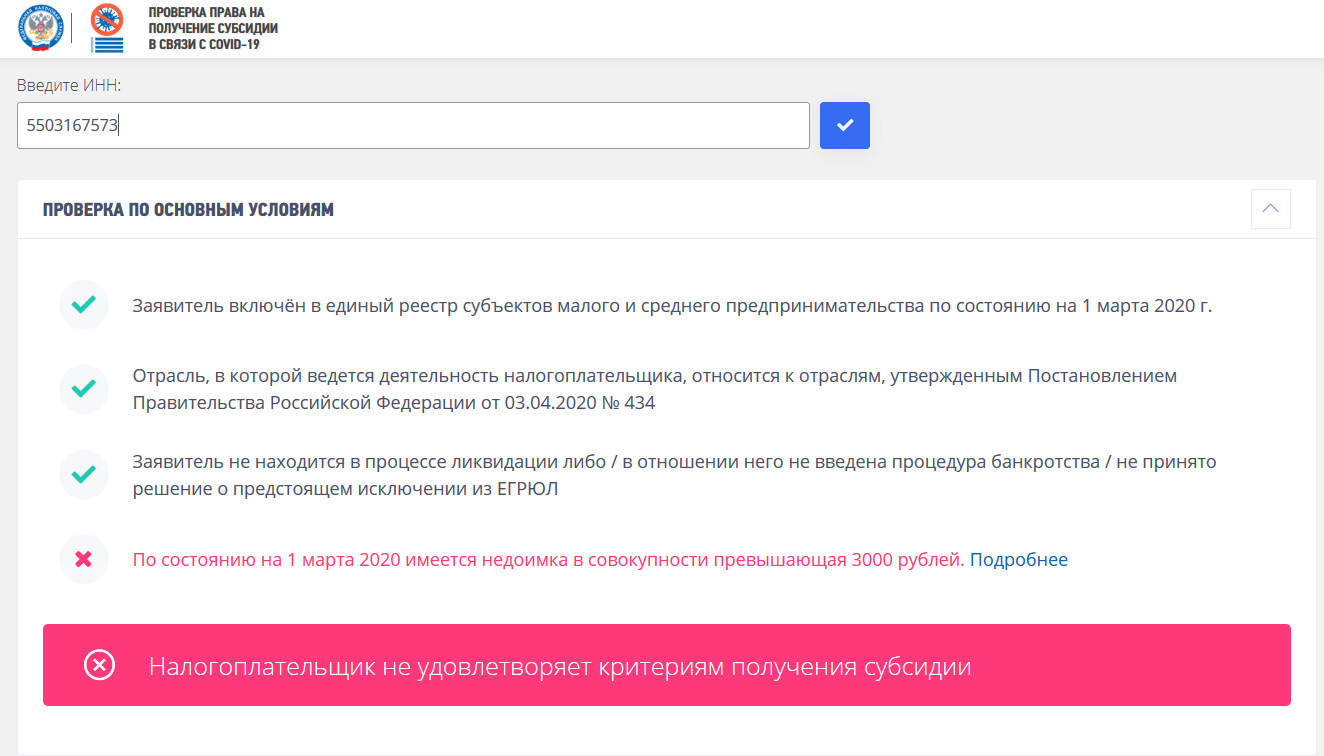Click green check icon beside SME registry line
This screenshot has width=1324, height=756.
[x=84, y=306]
